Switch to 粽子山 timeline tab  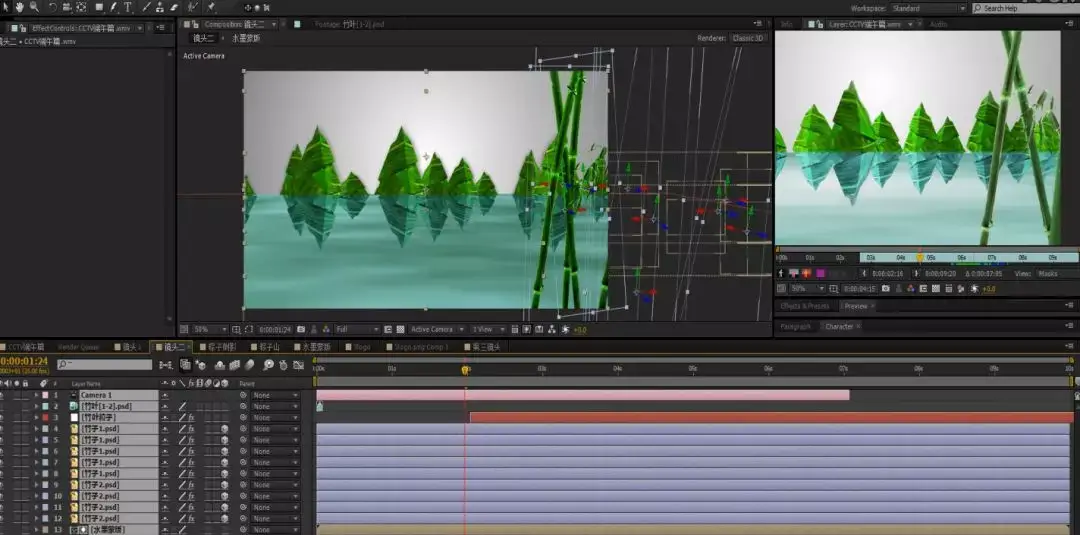coord(267,347)
